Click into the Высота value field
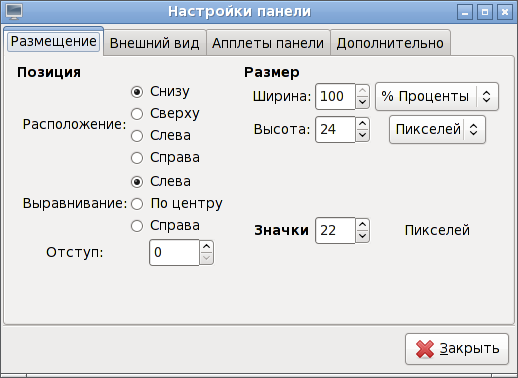The height and width of the screenshot is (378, 518). [335, 130]
